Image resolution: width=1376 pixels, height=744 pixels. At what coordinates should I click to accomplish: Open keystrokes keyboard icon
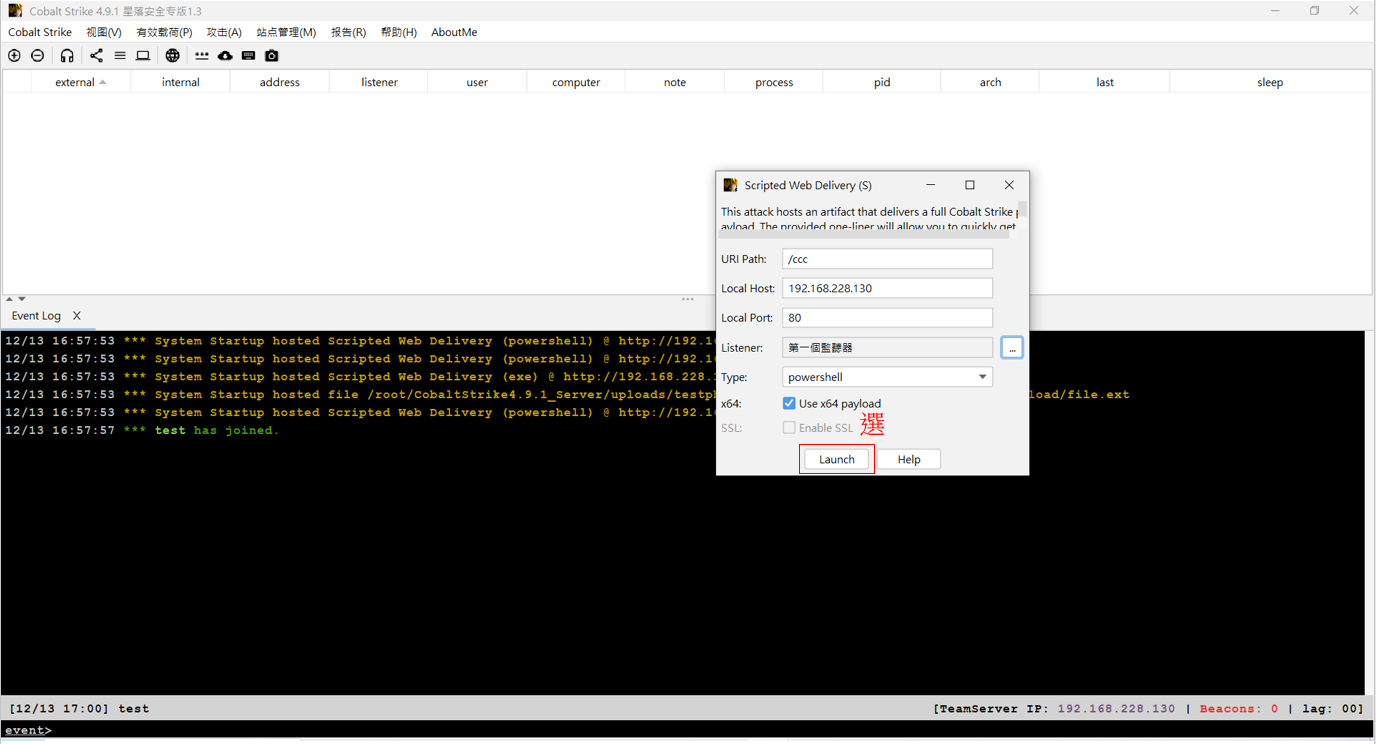coord(248,56)
